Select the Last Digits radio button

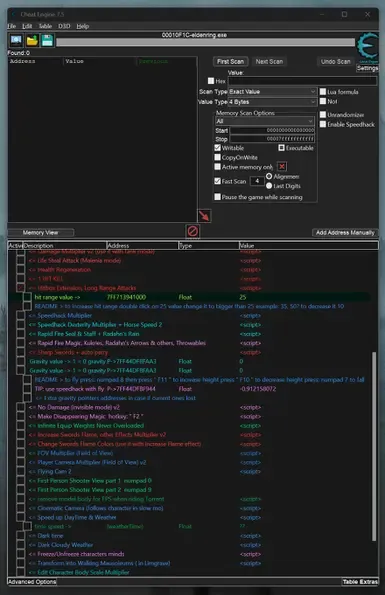click(x=269, y=186)
